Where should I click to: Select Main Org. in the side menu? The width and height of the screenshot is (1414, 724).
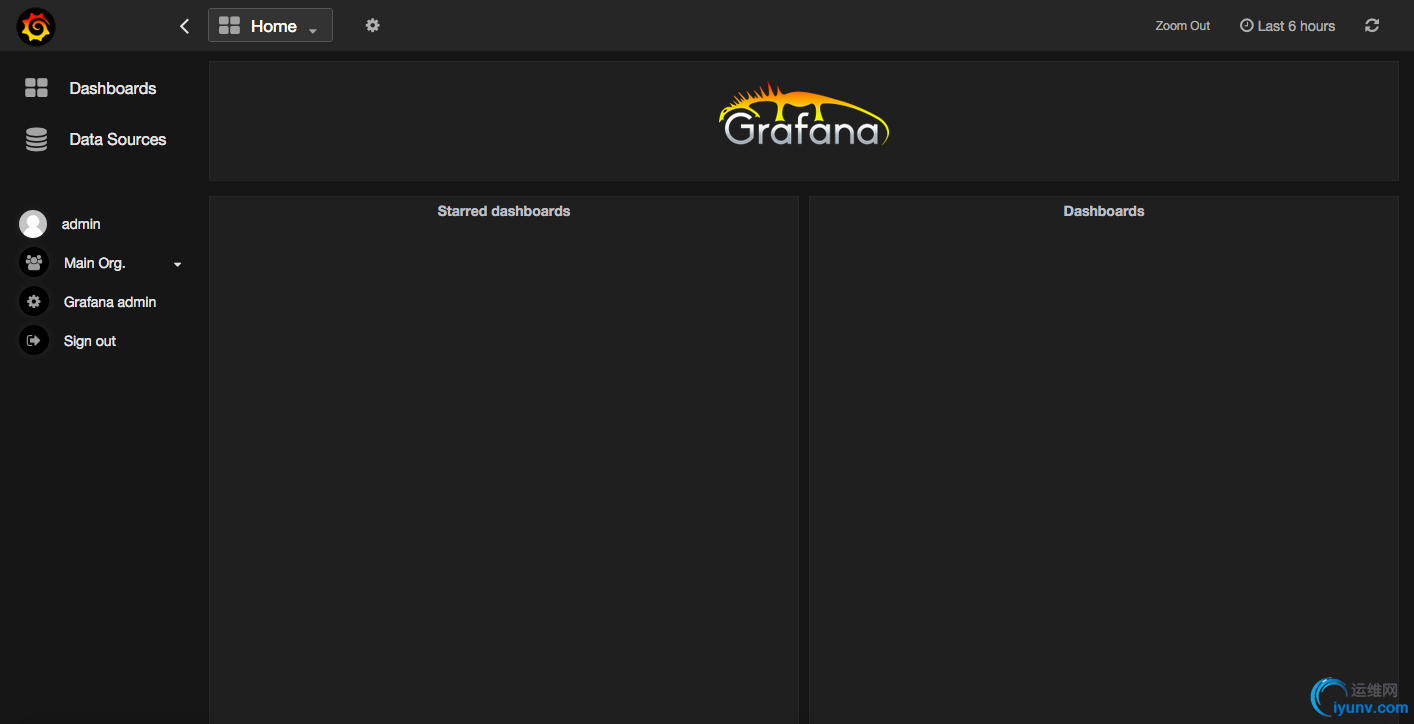pyautogui.click(x=95, y=263)
